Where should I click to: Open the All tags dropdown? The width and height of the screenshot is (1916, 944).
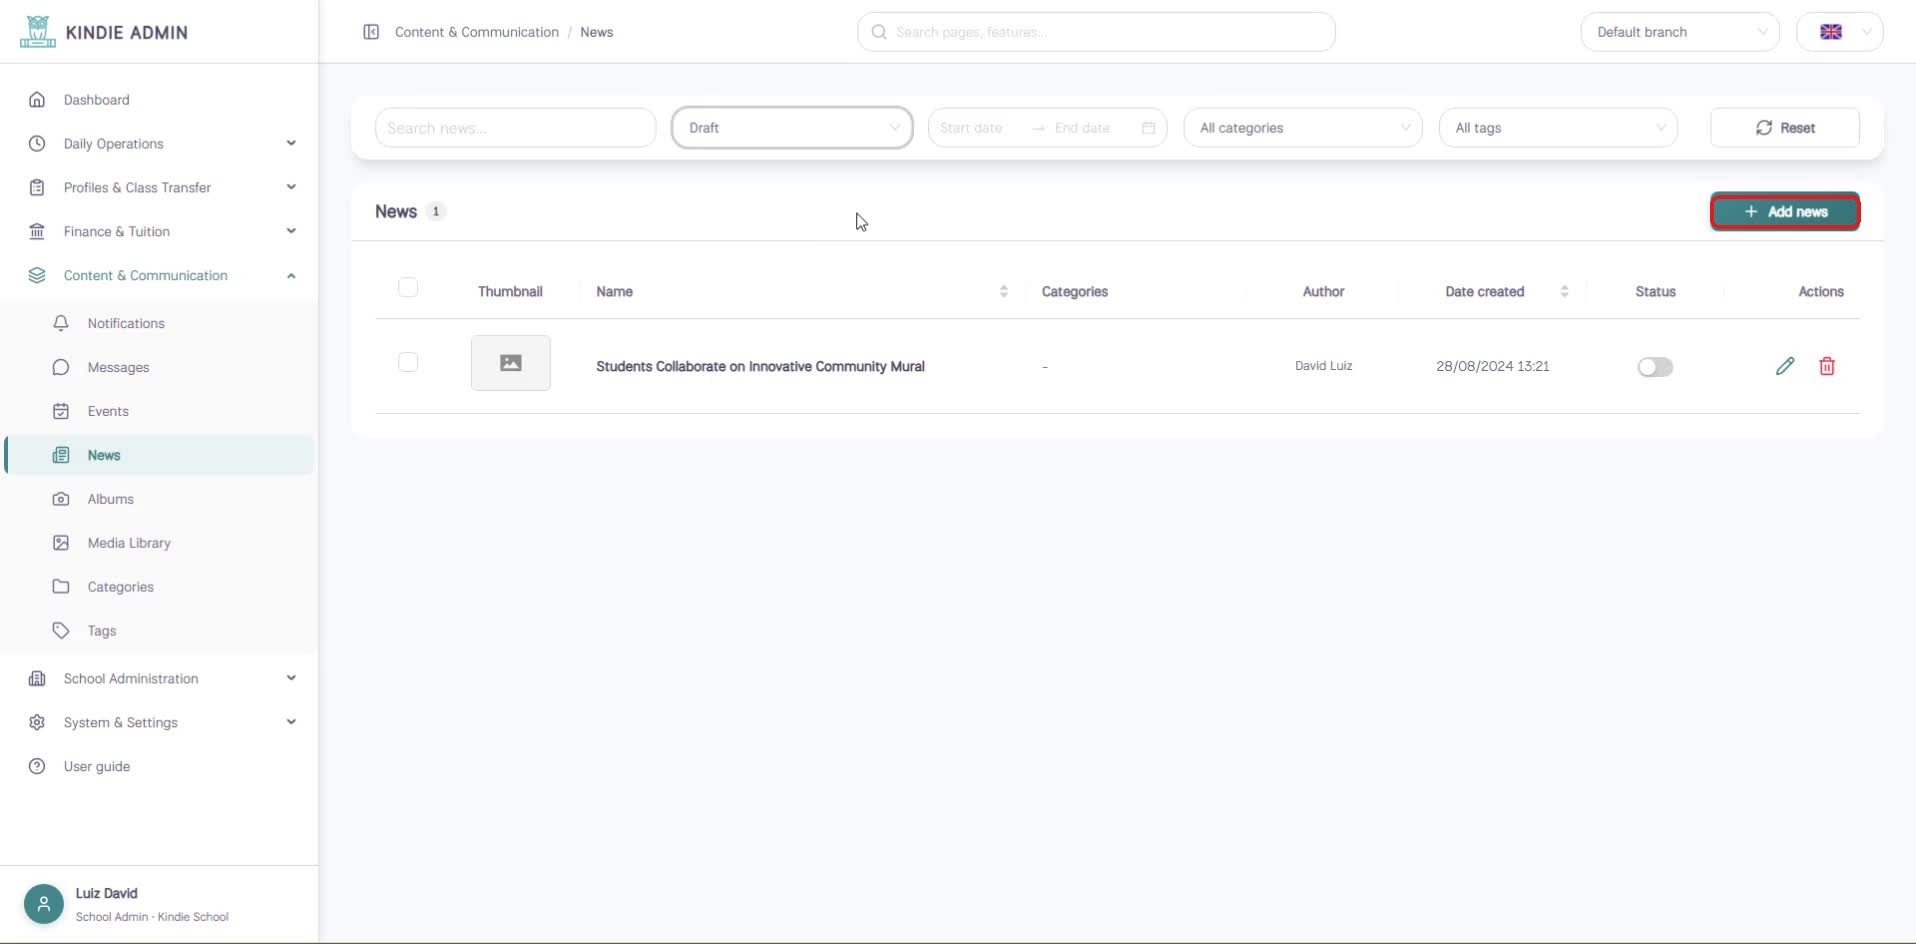click(1558, 128)
